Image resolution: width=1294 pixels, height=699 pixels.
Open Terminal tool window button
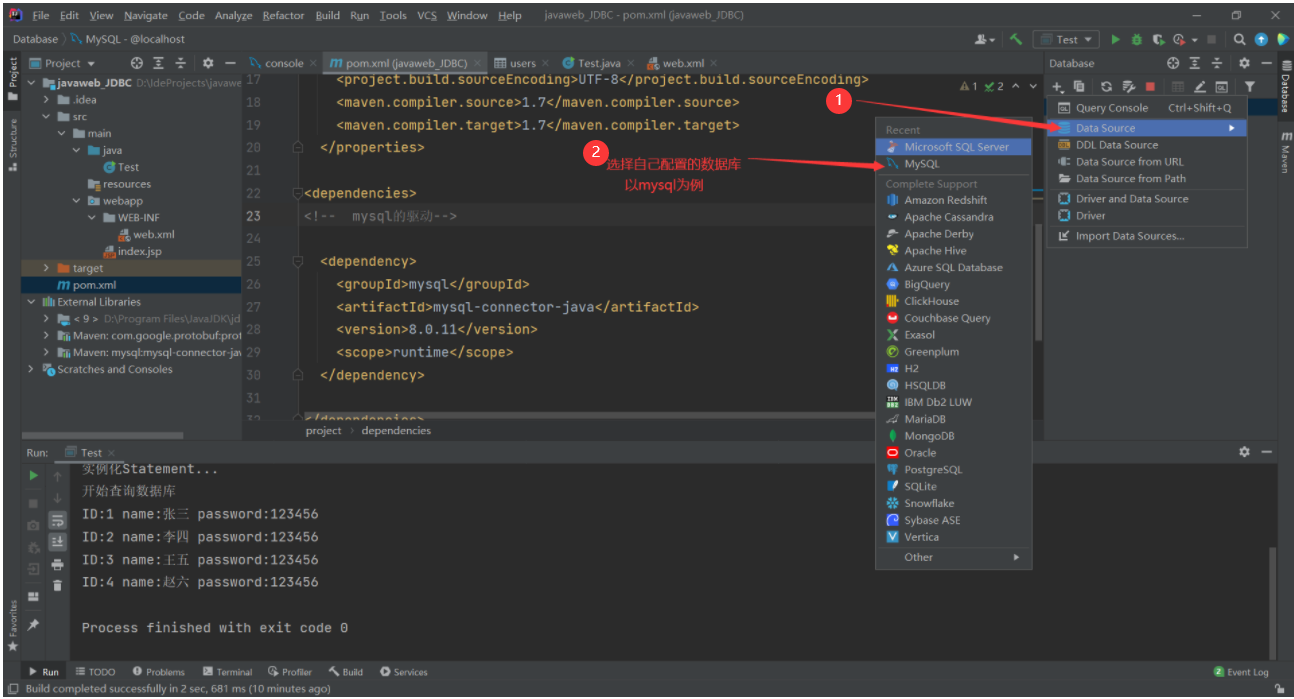227,672
